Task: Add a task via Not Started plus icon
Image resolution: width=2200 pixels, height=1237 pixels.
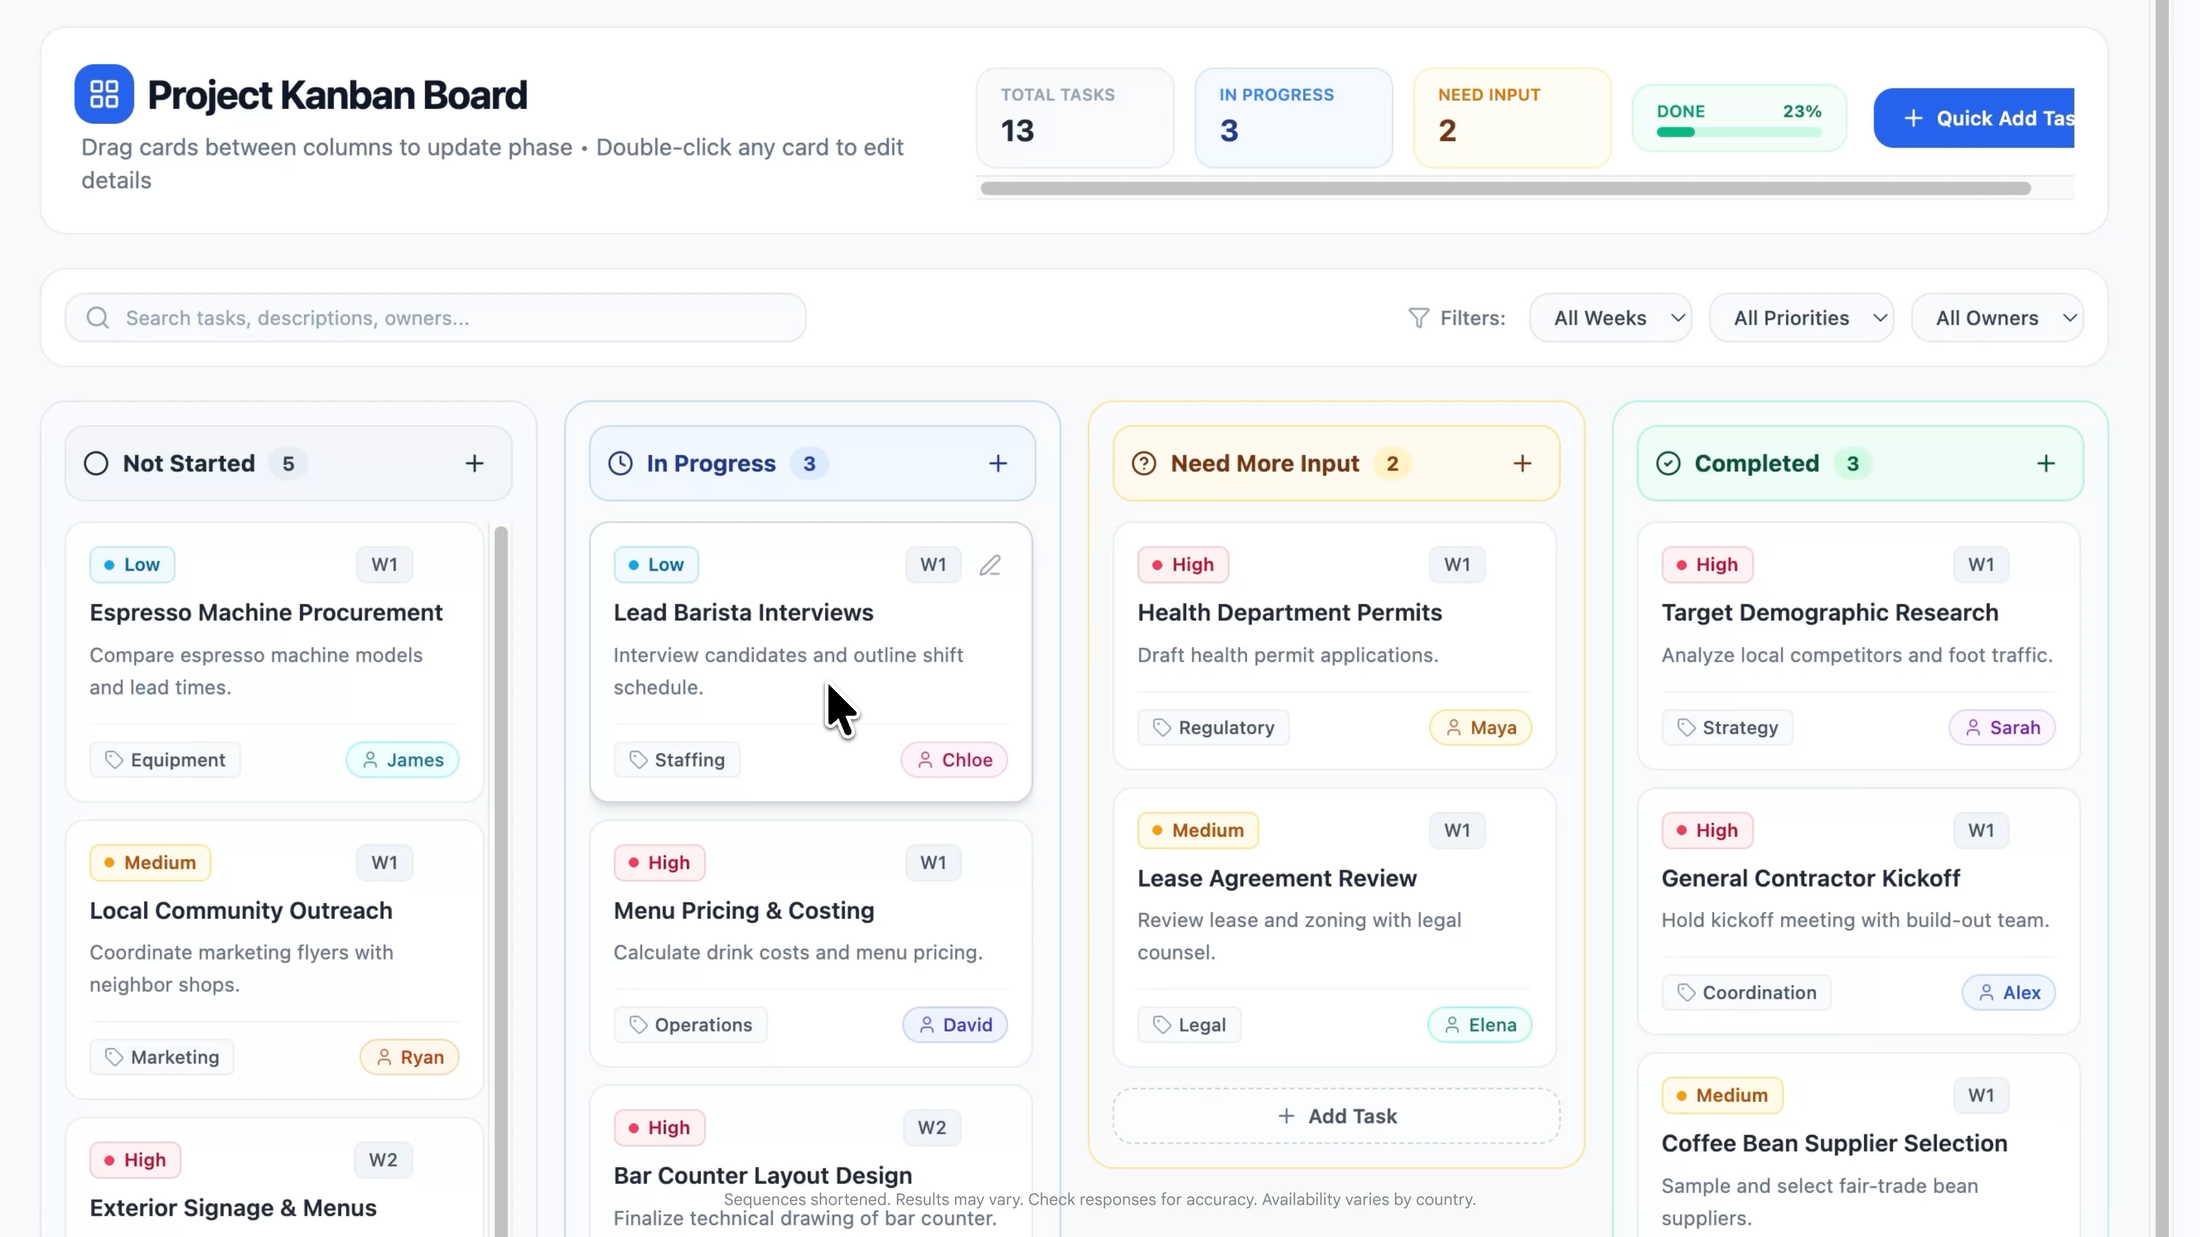Action: click(x=474, y=463)
